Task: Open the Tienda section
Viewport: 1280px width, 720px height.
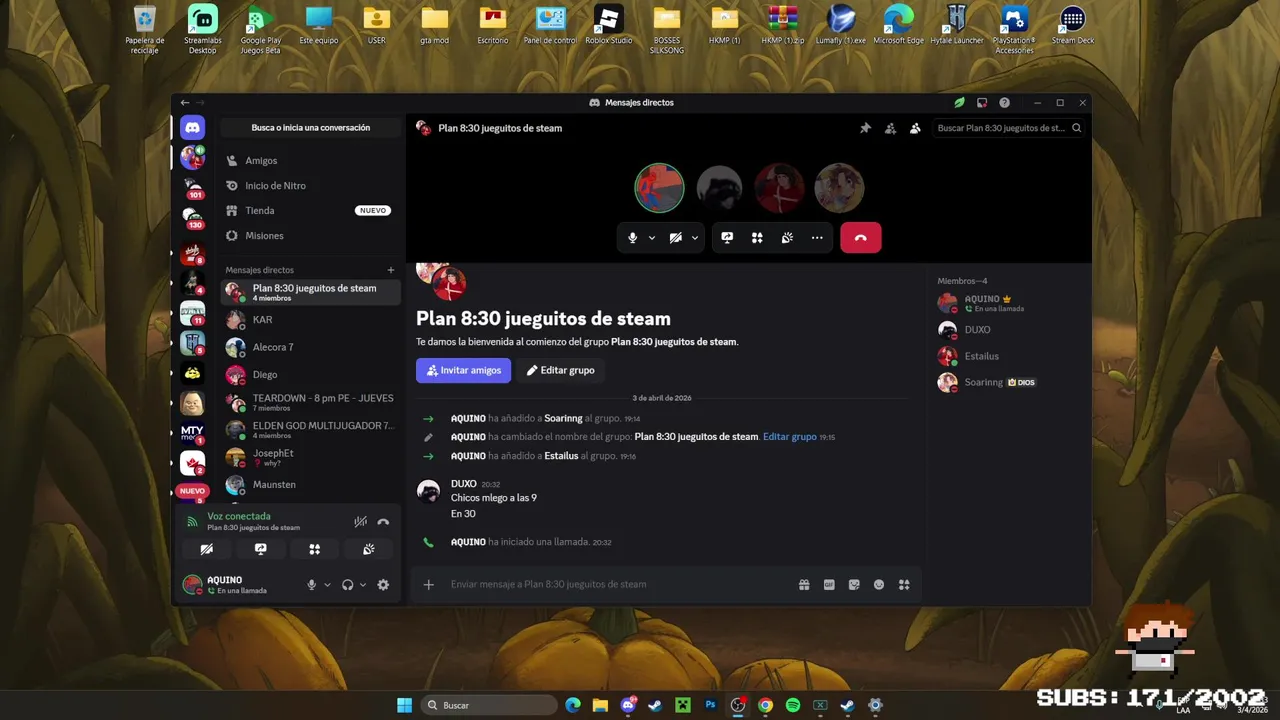Action: tap(310, 210)
